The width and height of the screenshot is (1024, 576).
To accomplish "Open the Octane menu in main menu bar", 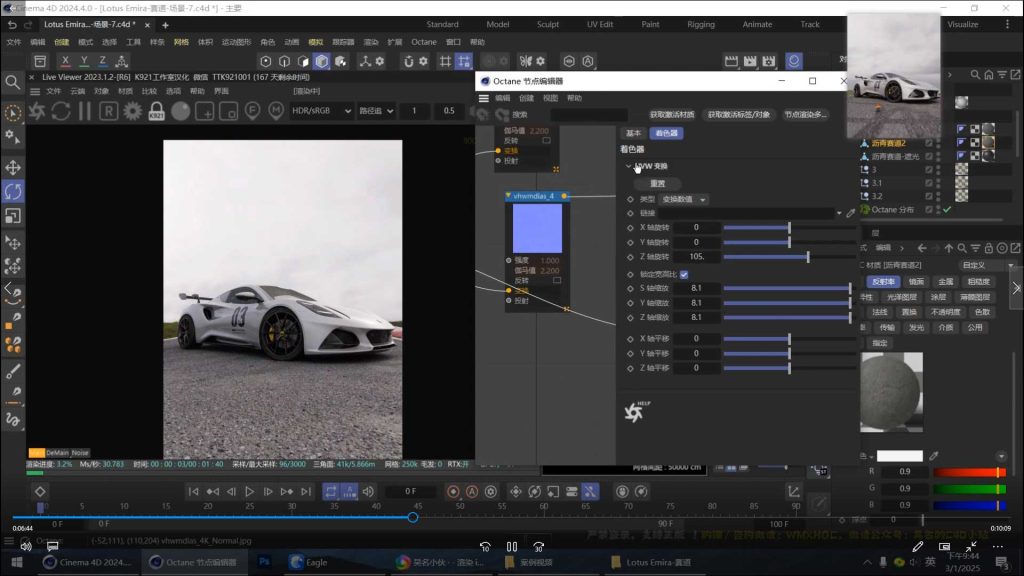I will coord(424,42).
